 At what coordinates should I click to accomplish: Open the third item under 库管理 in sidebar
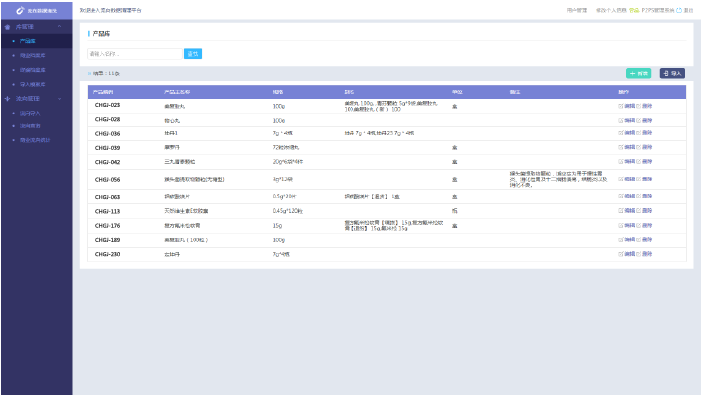[33, 70]
